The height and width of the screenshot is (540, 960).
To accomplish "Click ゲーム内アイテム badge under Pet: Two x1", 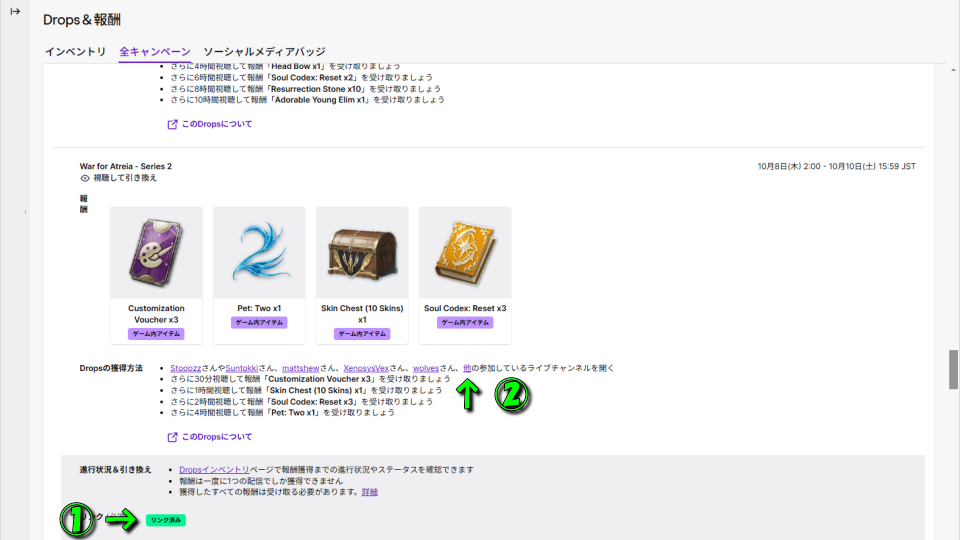I will (259, 322).
